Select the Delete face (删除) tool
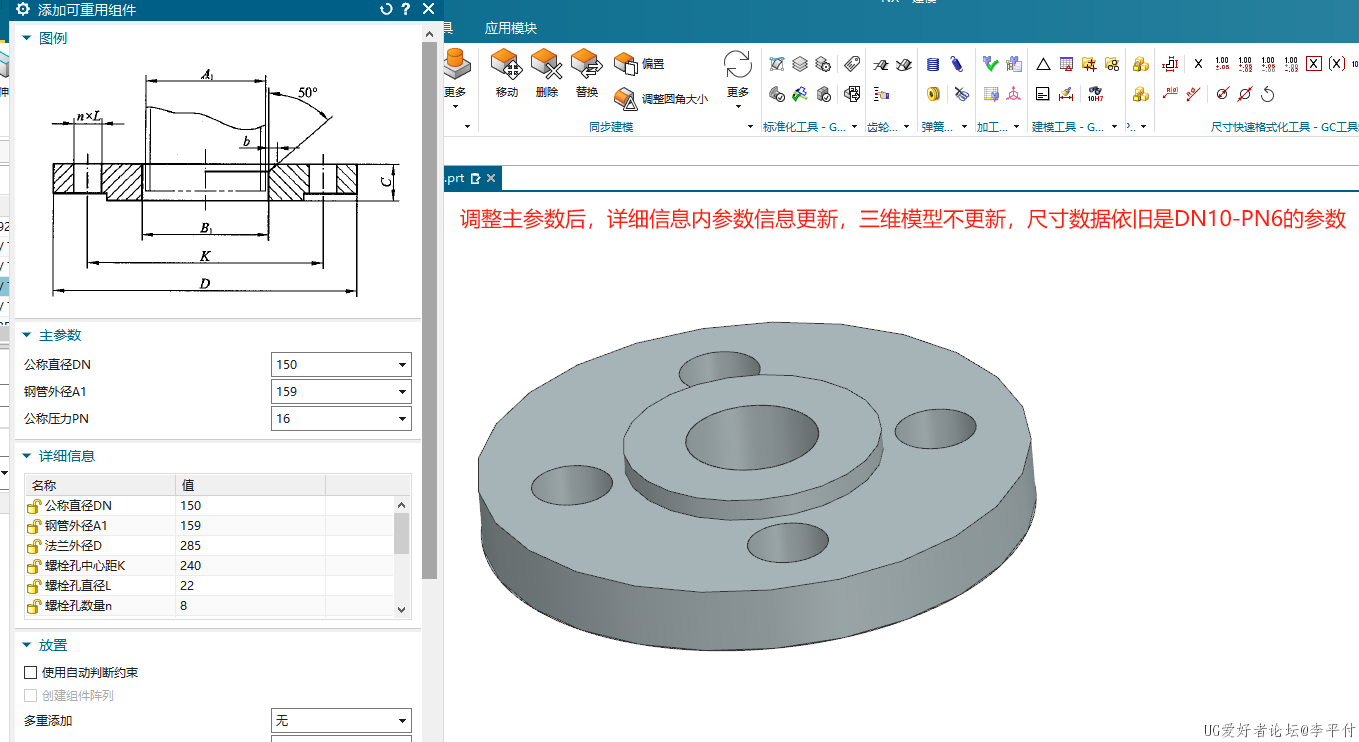The width and height of the screenshot is (1359, 742). click(547, 72)
